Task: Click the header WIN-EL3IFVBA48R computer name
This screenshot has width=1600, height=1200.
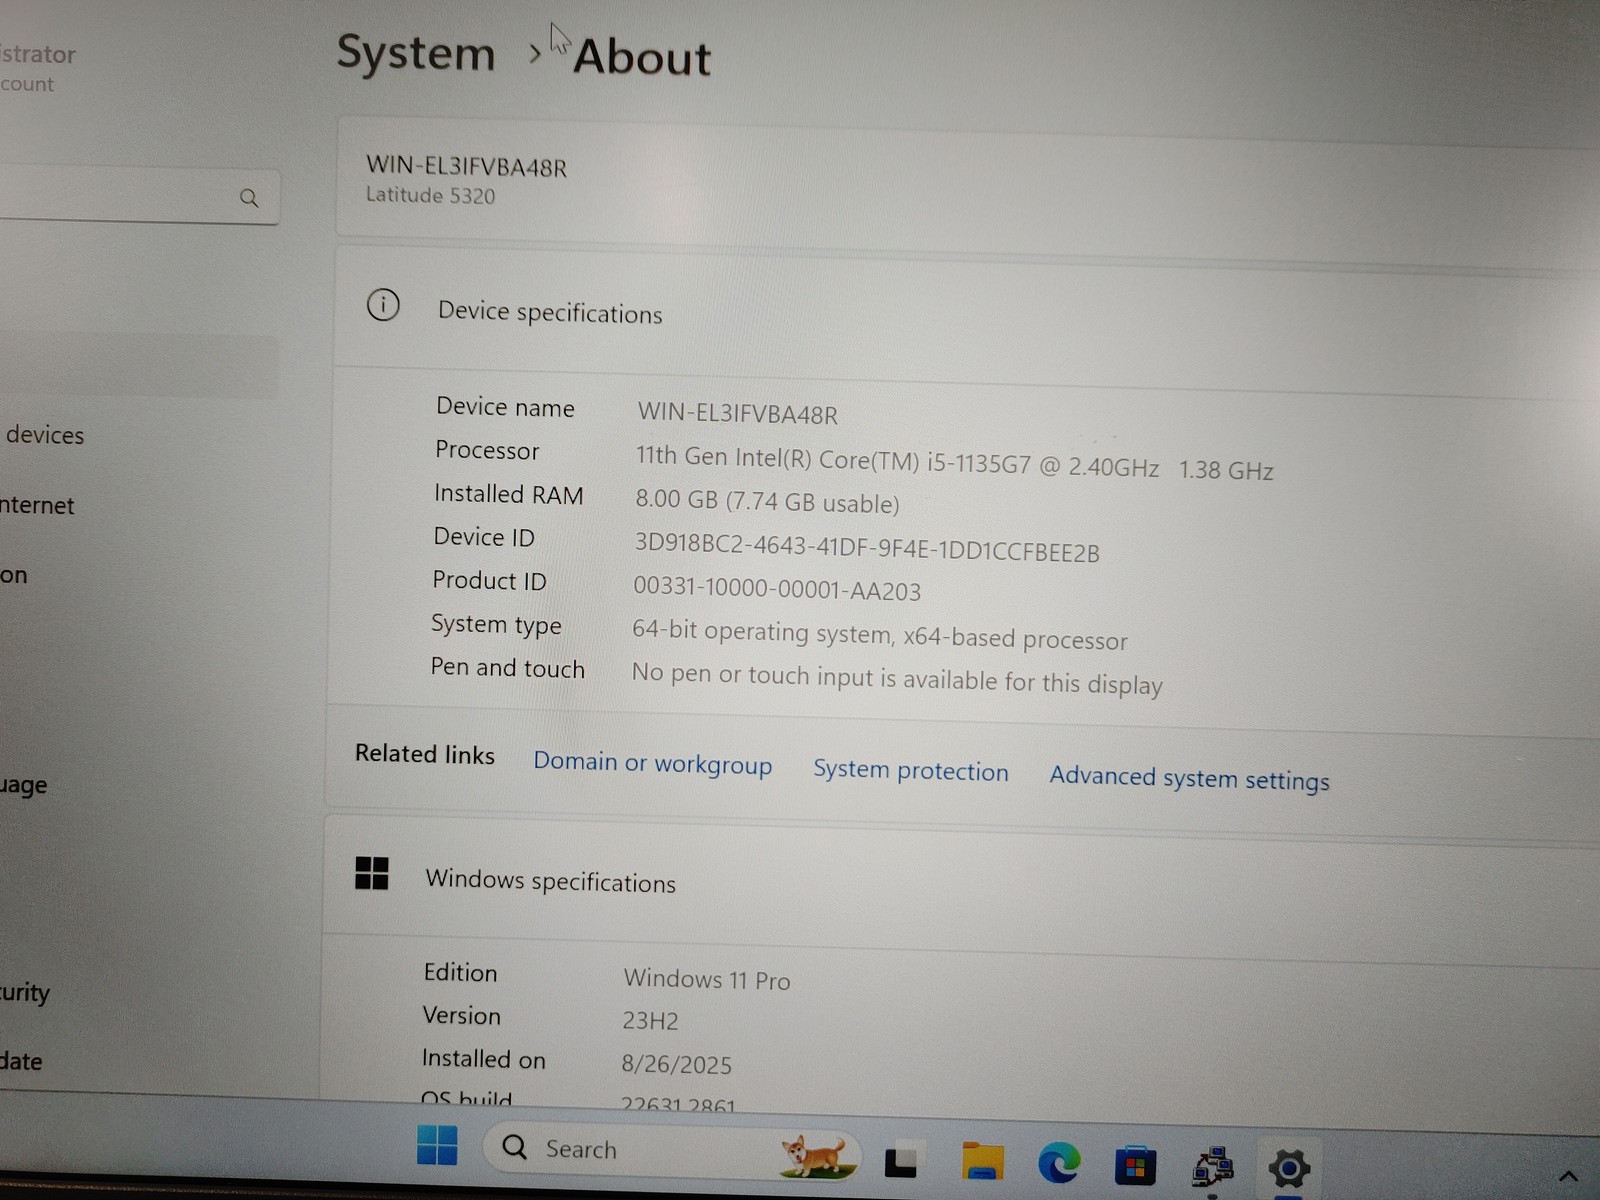Action: (466, 166)
